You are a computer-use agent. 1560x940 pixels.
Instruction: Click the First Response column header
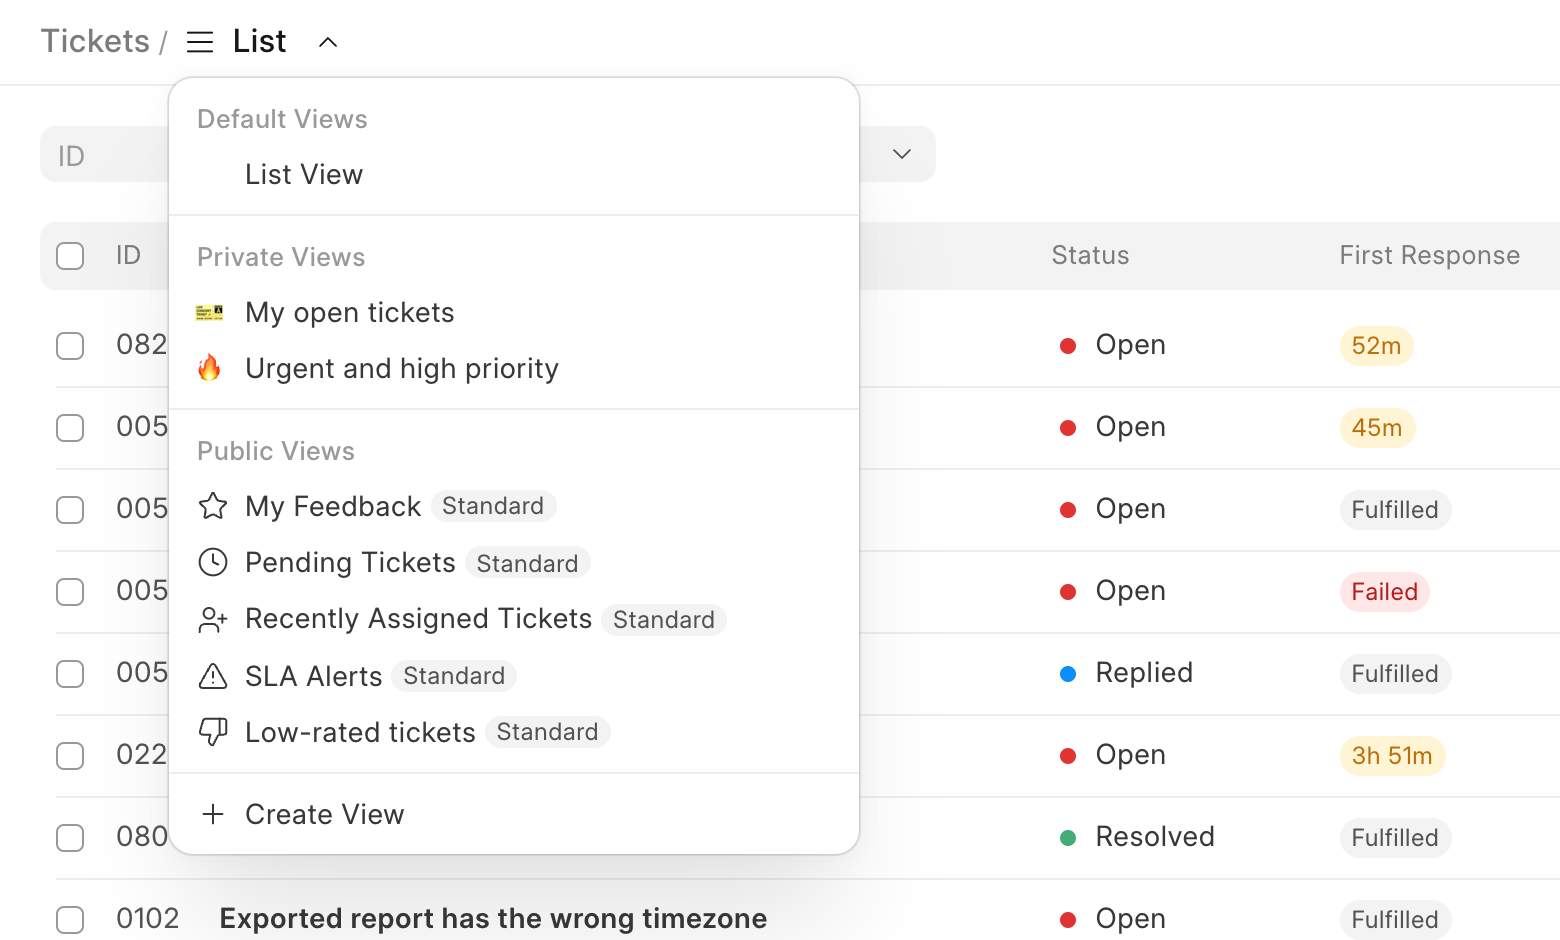(x=1429, y=255)
